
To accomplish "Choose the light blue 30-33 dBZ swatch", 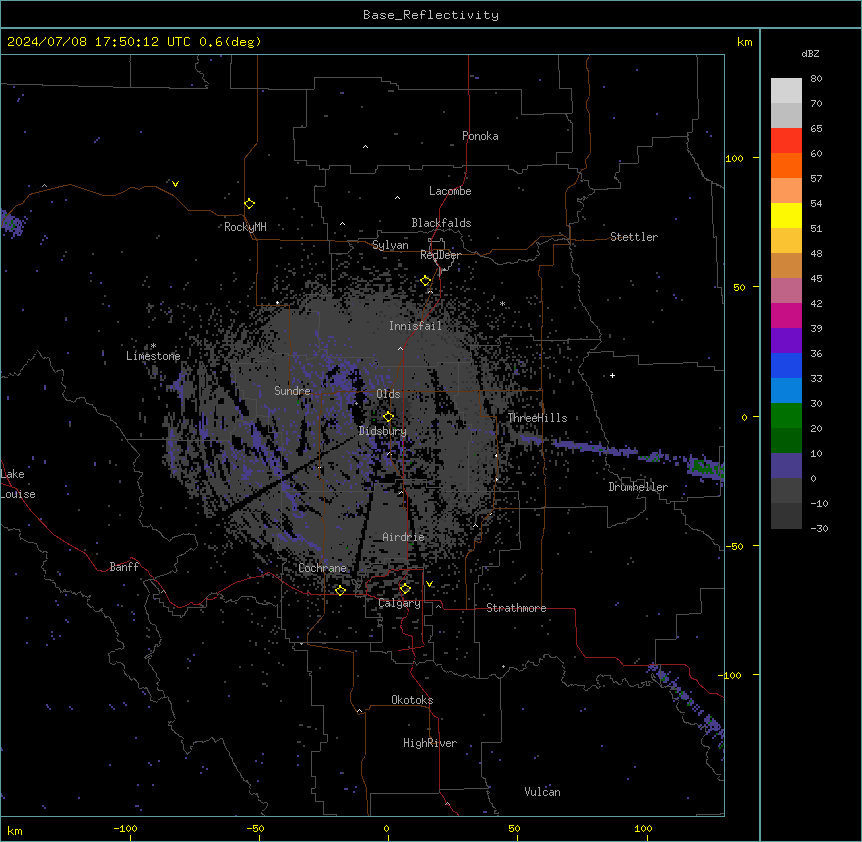I will [786, 391].
